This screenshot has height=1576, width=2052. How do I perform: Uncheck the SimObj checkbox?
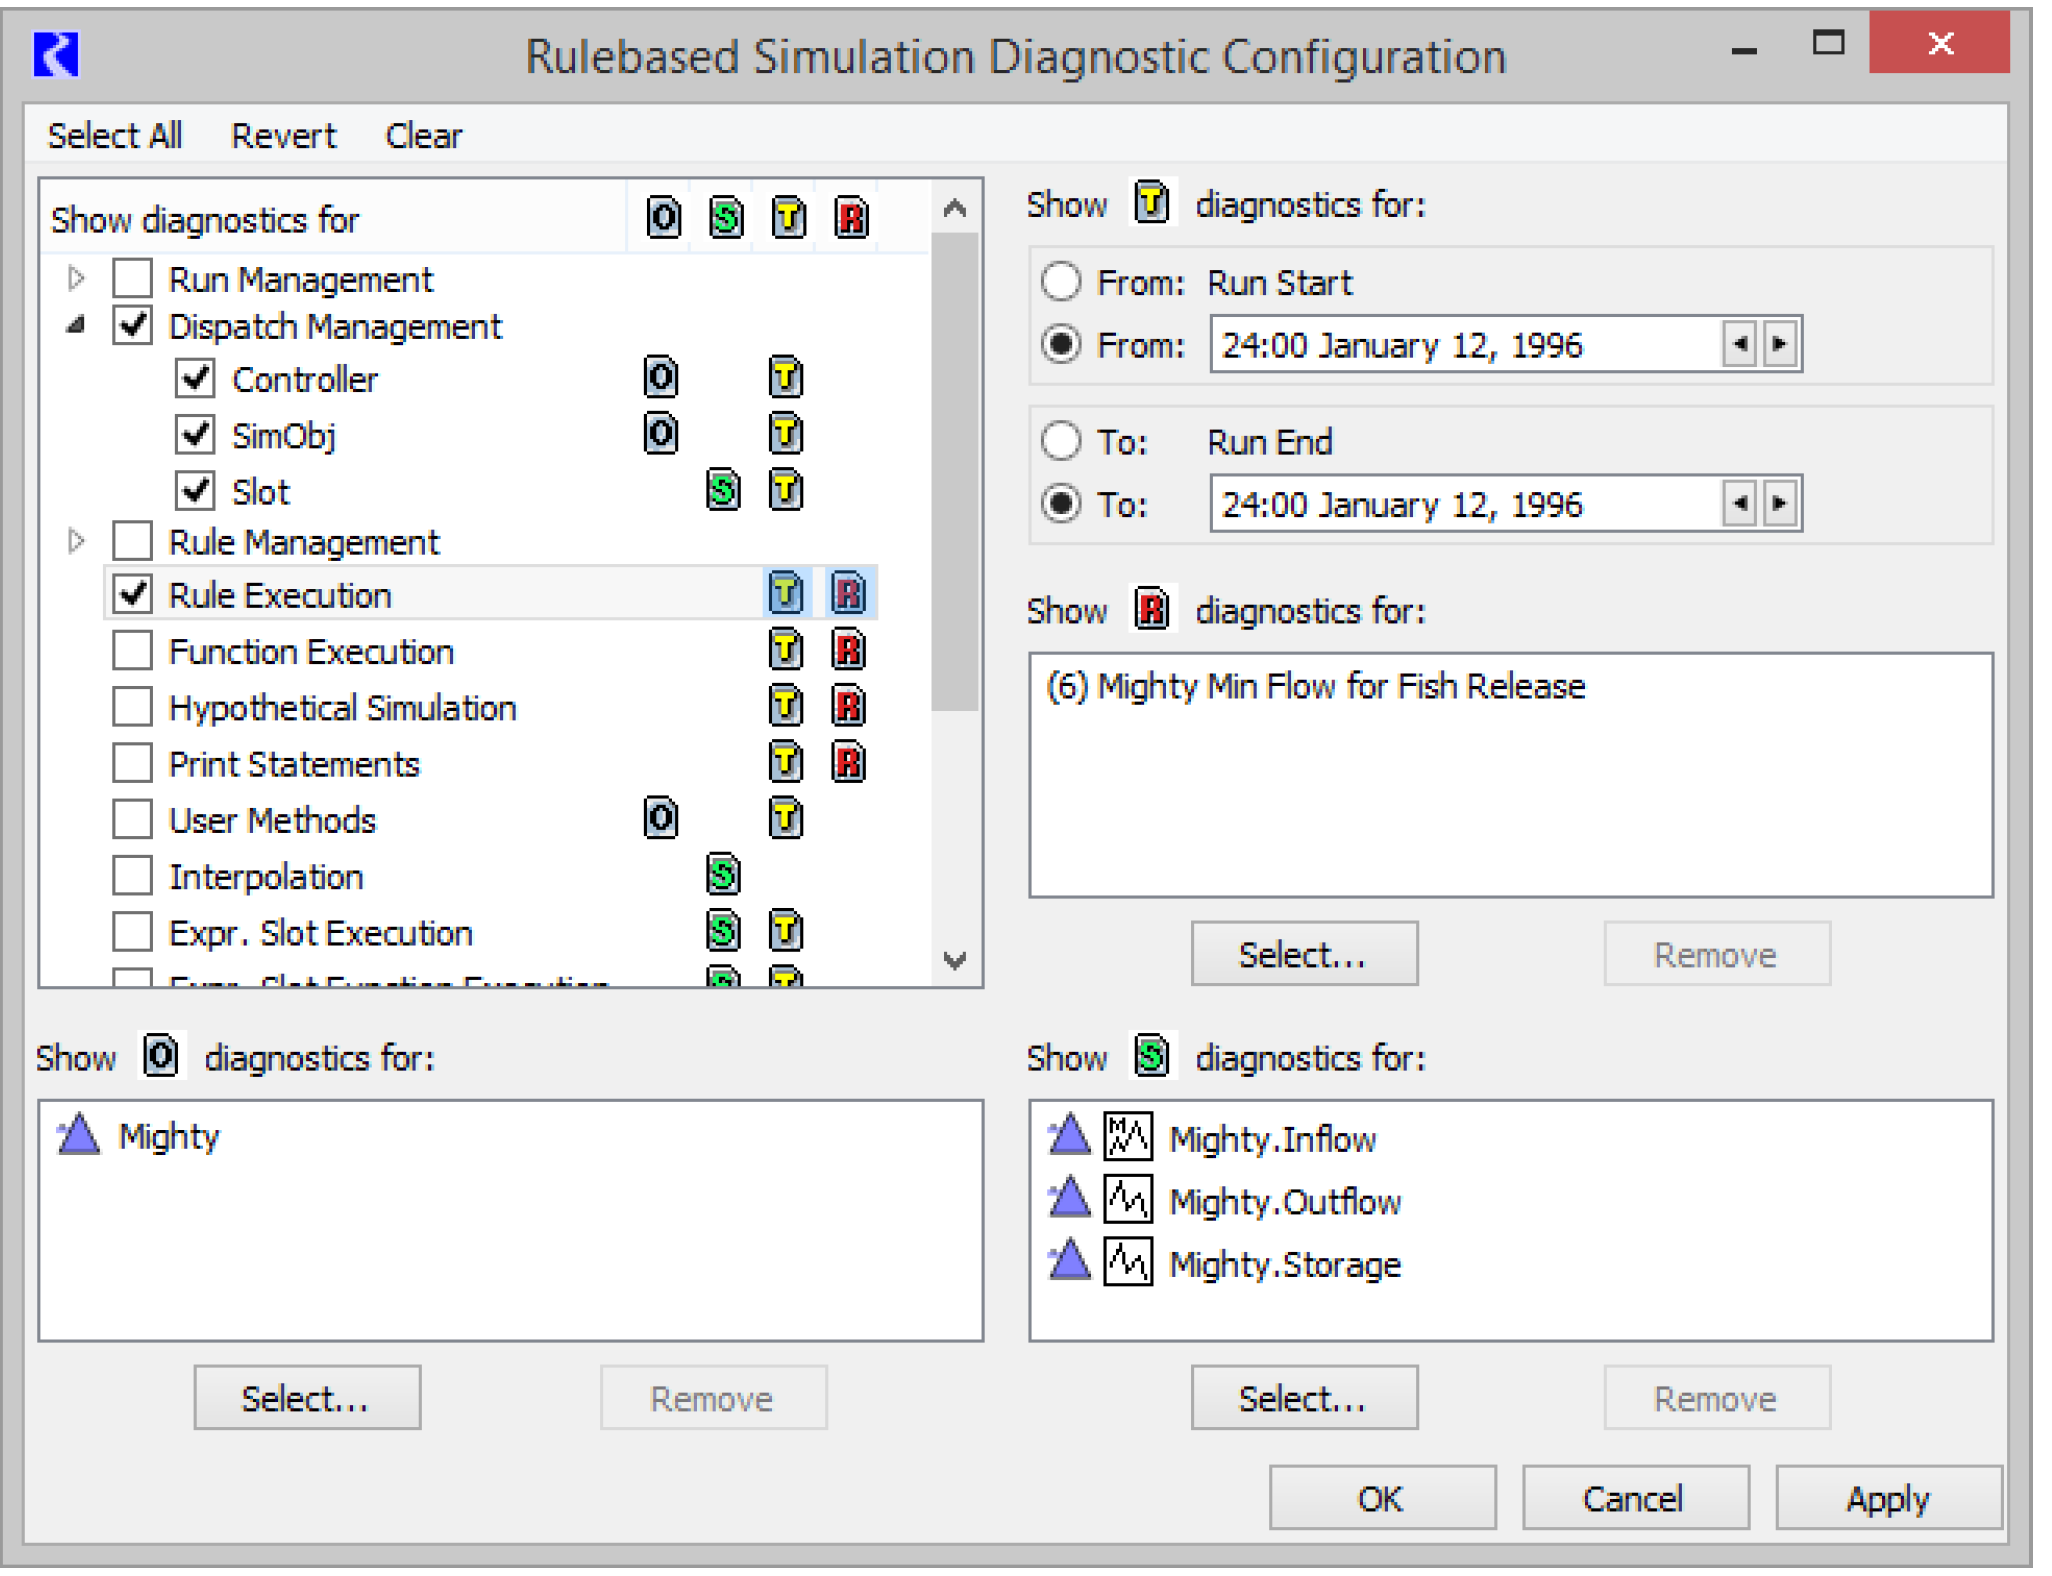[x=195, y=434]
